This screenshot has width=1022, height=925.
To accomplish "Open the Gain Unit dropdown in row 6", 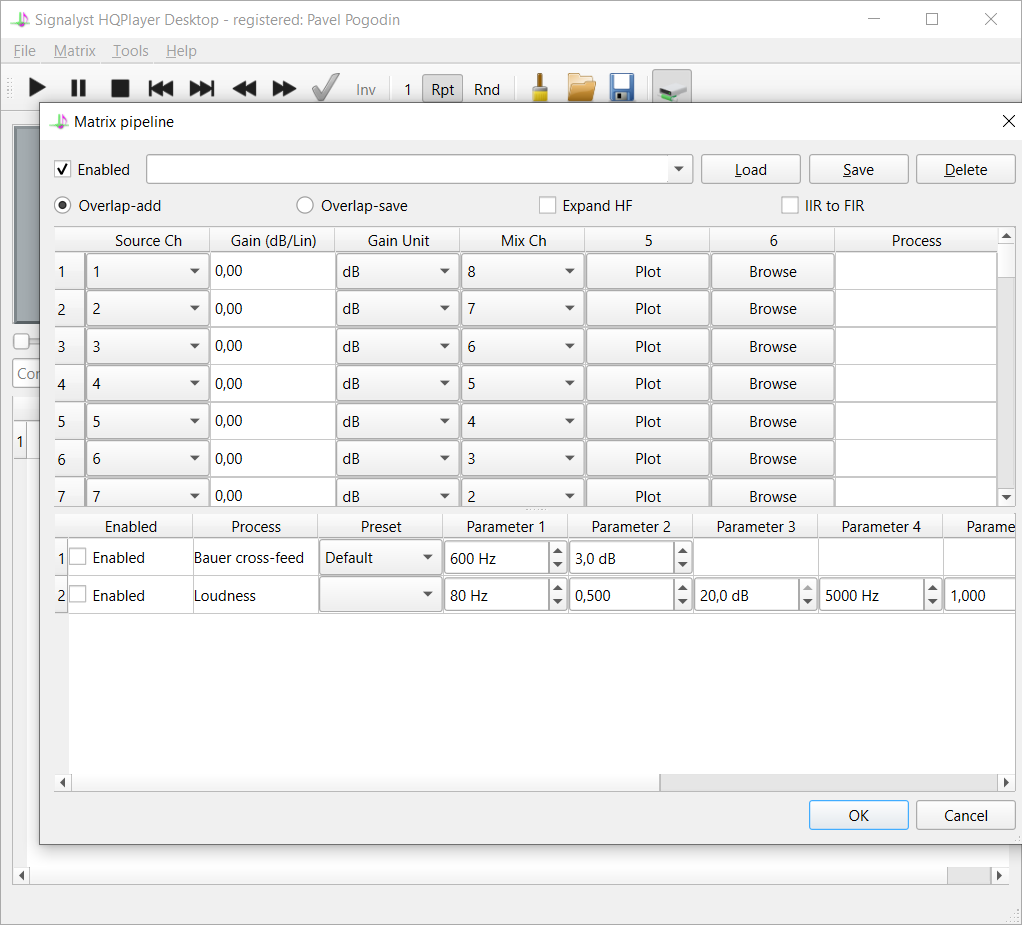I will 398,458.
